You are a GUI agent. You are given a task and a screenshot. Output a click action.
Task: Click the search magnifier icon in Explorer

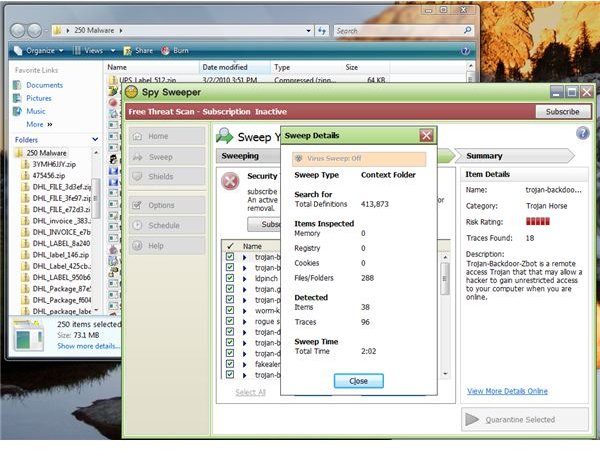pos(467,30)
